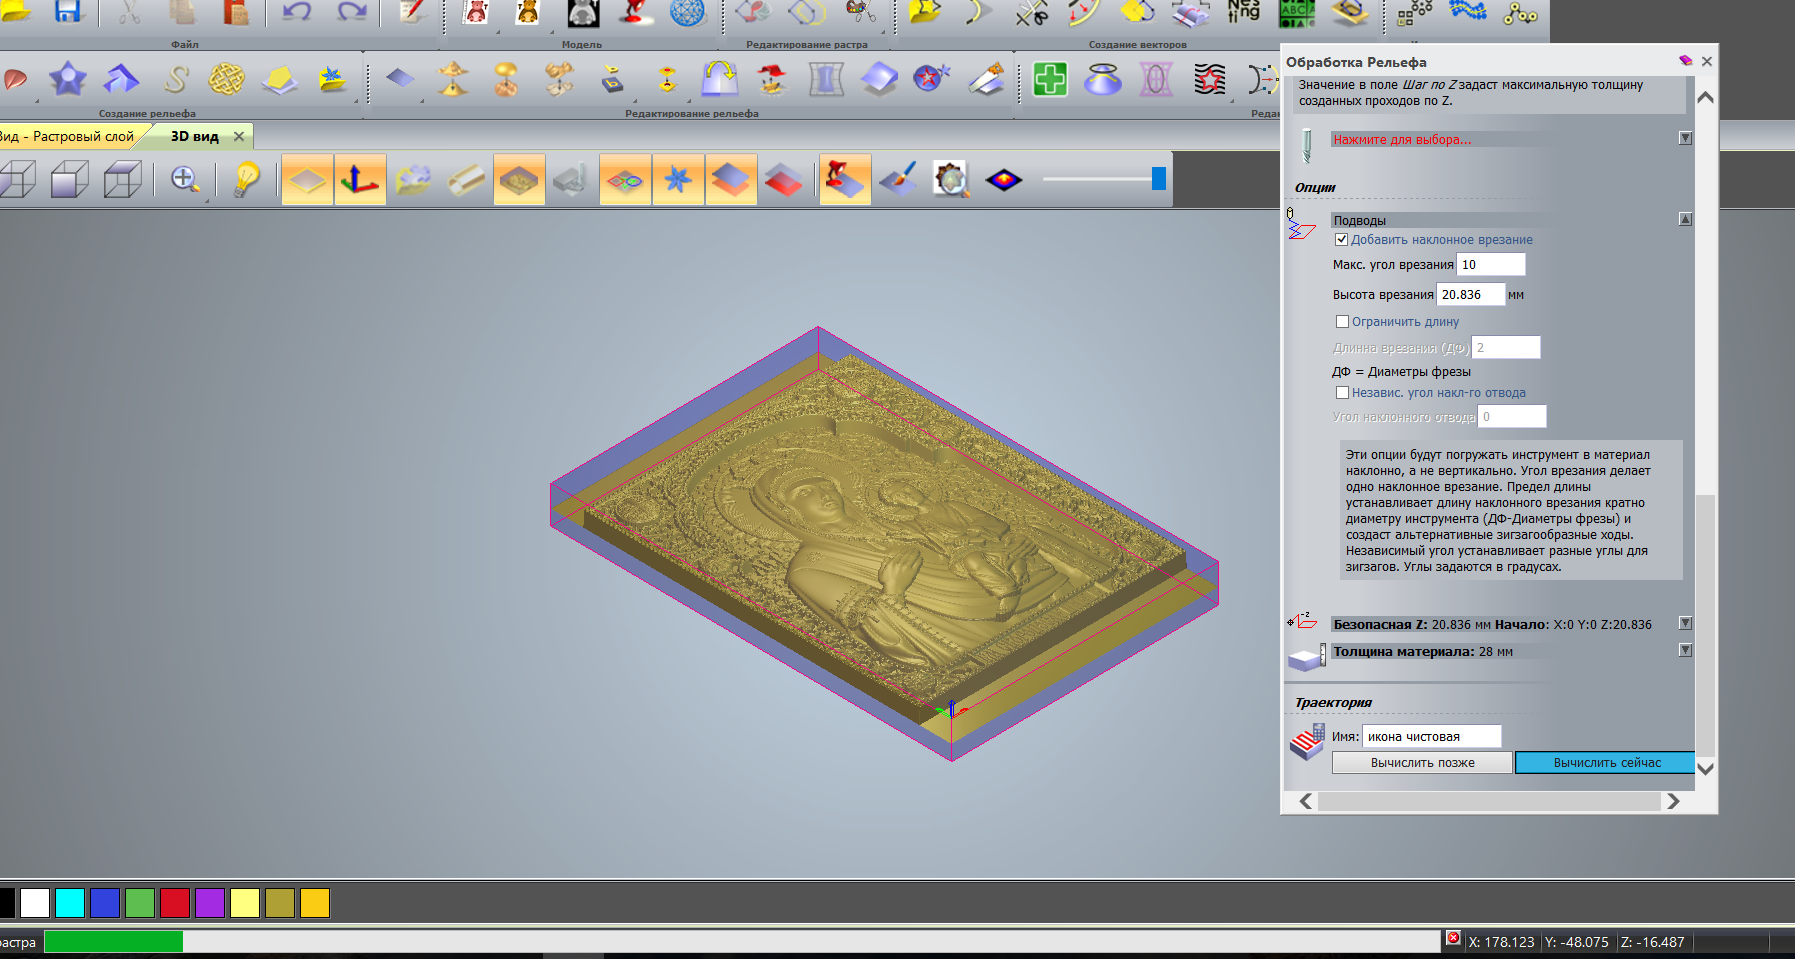Click the light bulb icon in view toolbar
Viewport: 1795px width, 959px height.
(x=246, y=180)
